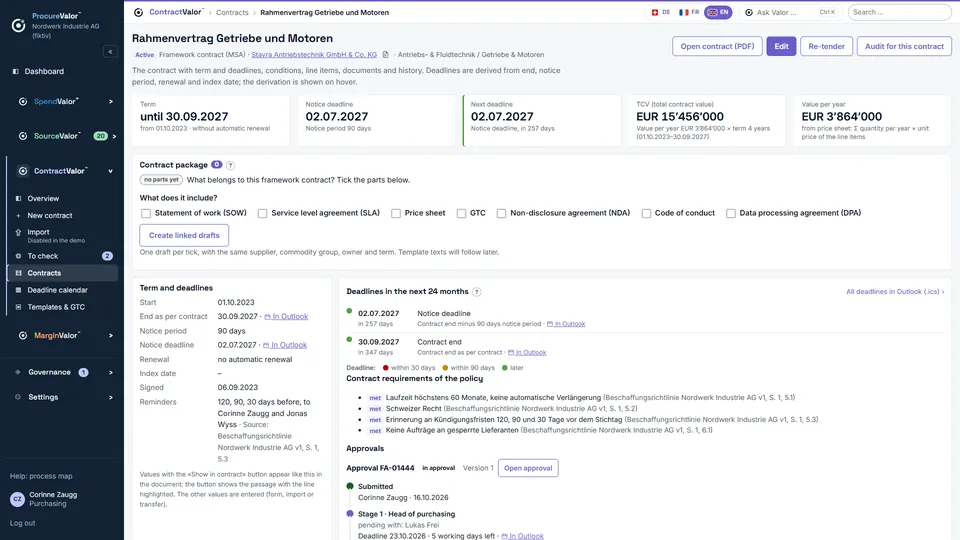The height and width of the screenshot is (540, 960).
Task: Click the Re-tender button
Action: pyautogui.click(x=826, y=47)
